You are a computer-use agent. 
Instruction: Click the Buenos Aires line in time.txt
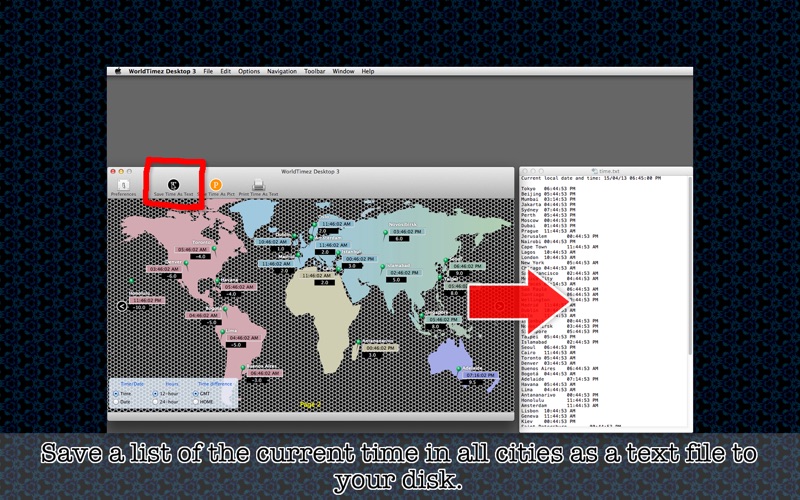pos(559,368)
